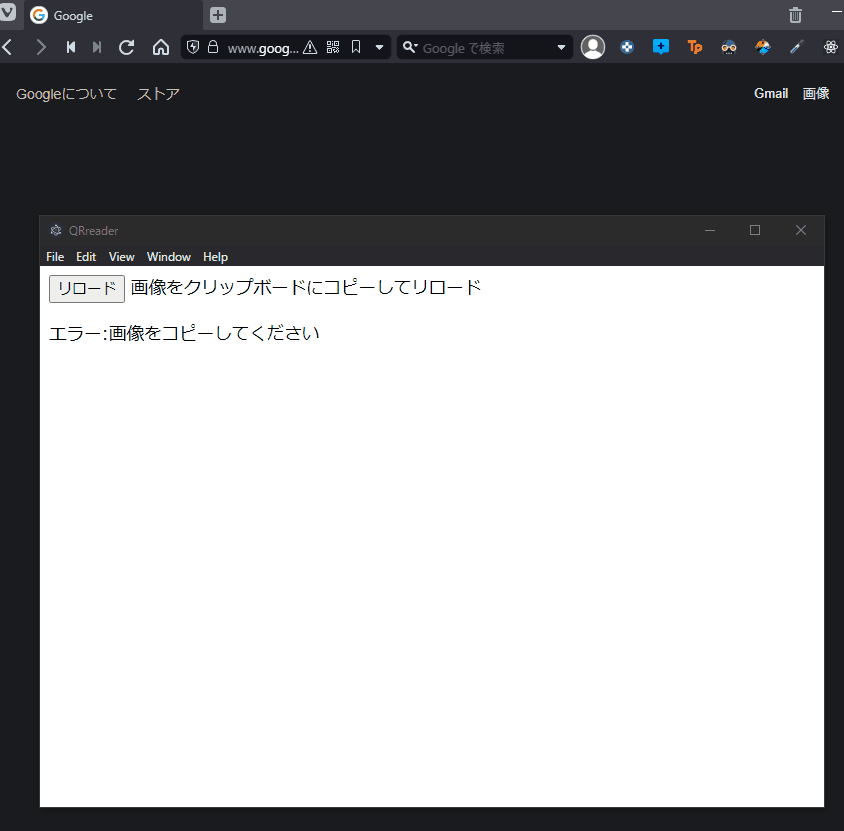This screenshot has height=831, width=844.
Task: Minimize the QRreader window
Action: point(709,230)
